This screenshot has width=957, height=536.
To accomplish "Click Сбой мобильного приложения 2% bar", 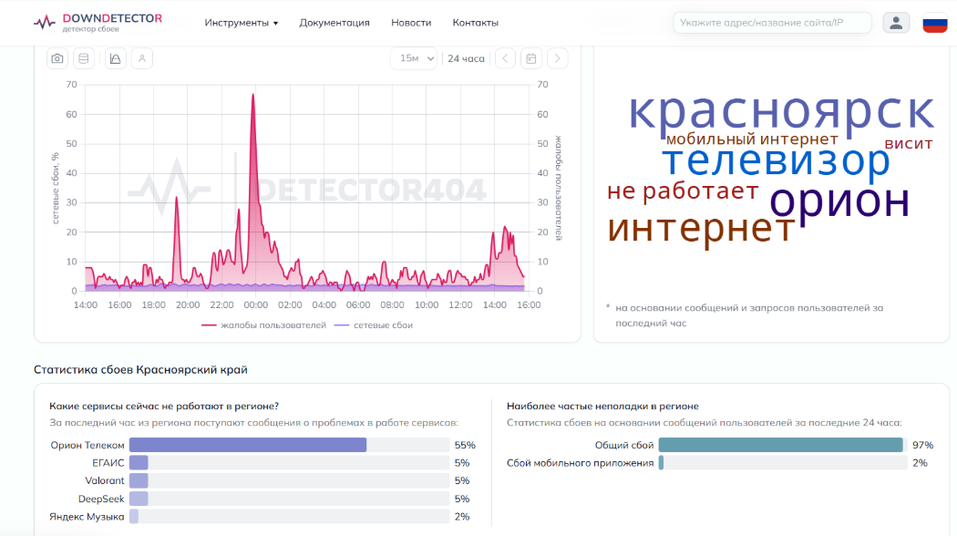I will pos(661,463).
